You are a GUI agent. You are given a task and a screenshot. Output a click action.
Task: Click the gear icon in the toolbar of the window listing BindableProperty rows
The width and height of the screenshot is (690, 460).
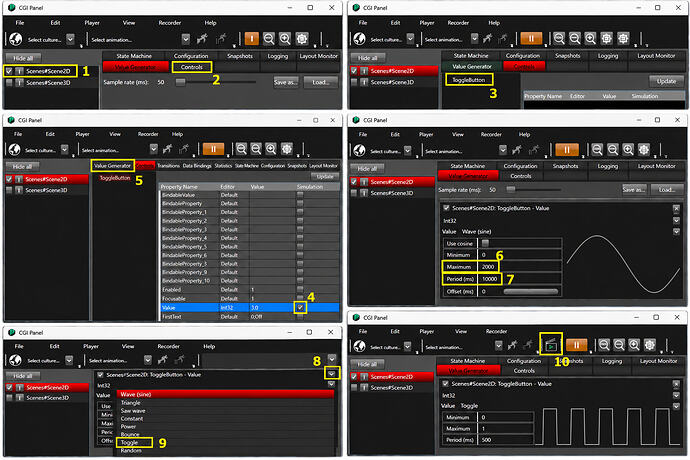(x=287, y=149)
